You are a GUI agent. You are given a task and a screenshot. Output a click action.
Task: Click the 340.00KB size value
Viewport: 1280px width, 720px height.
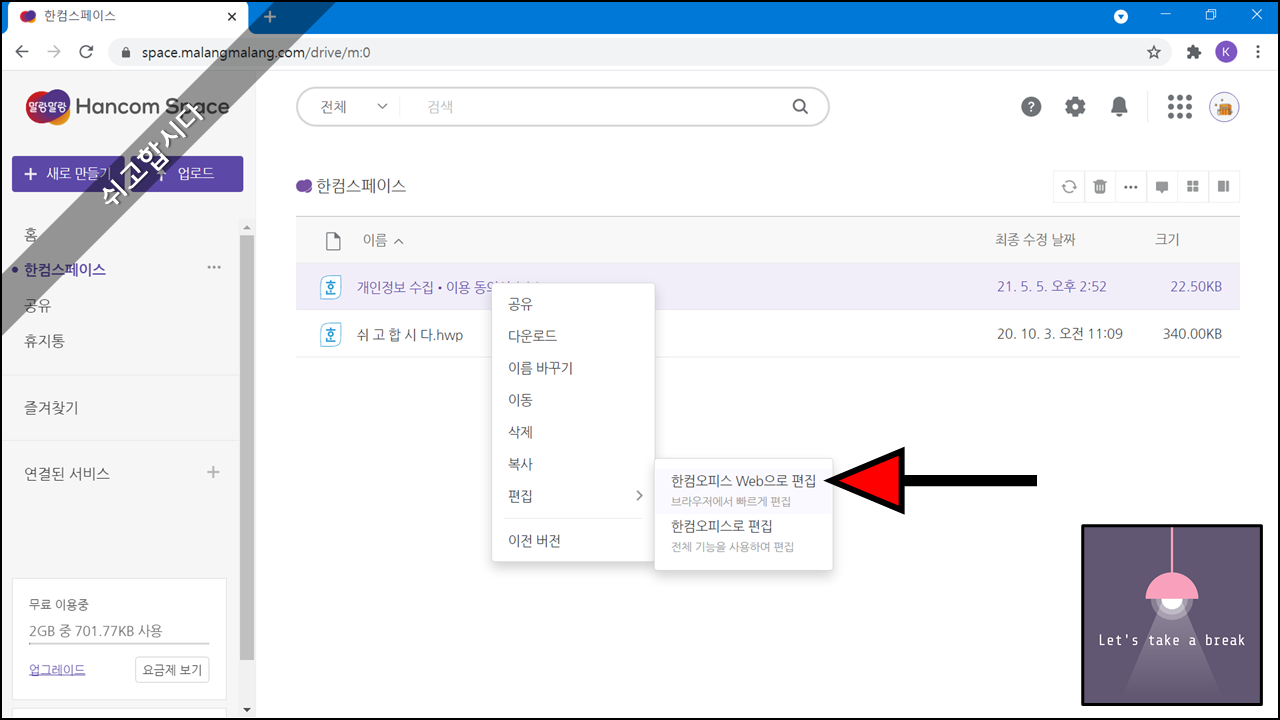(x=1192, y=334)
